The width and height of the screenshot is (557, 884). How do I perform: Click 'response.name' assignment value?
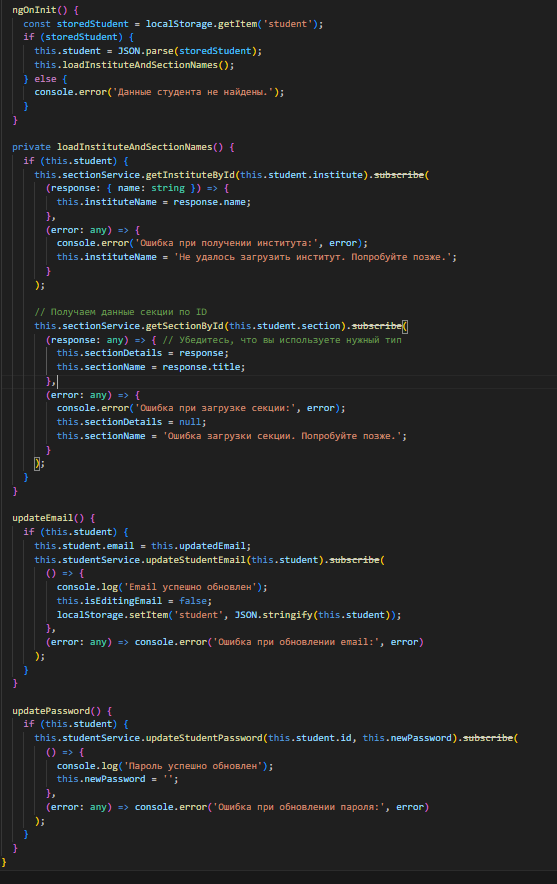210,202
